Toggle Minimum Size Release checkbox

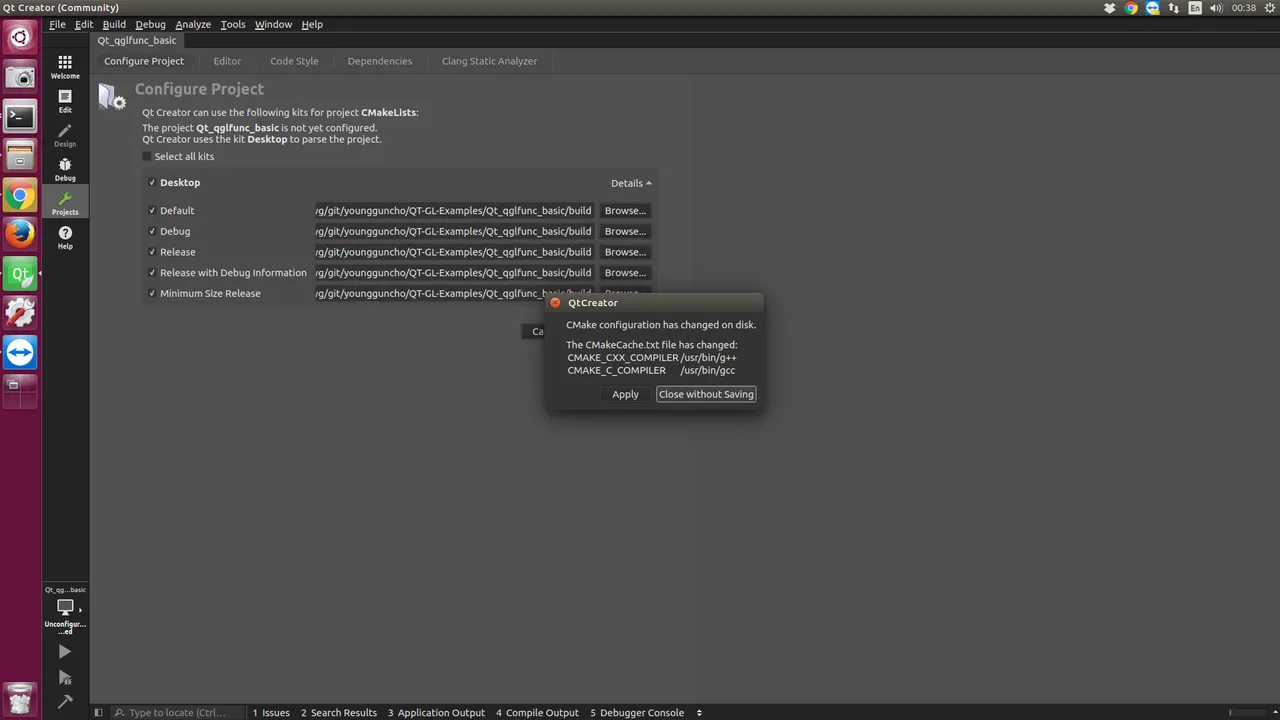(x=152, y=294)
